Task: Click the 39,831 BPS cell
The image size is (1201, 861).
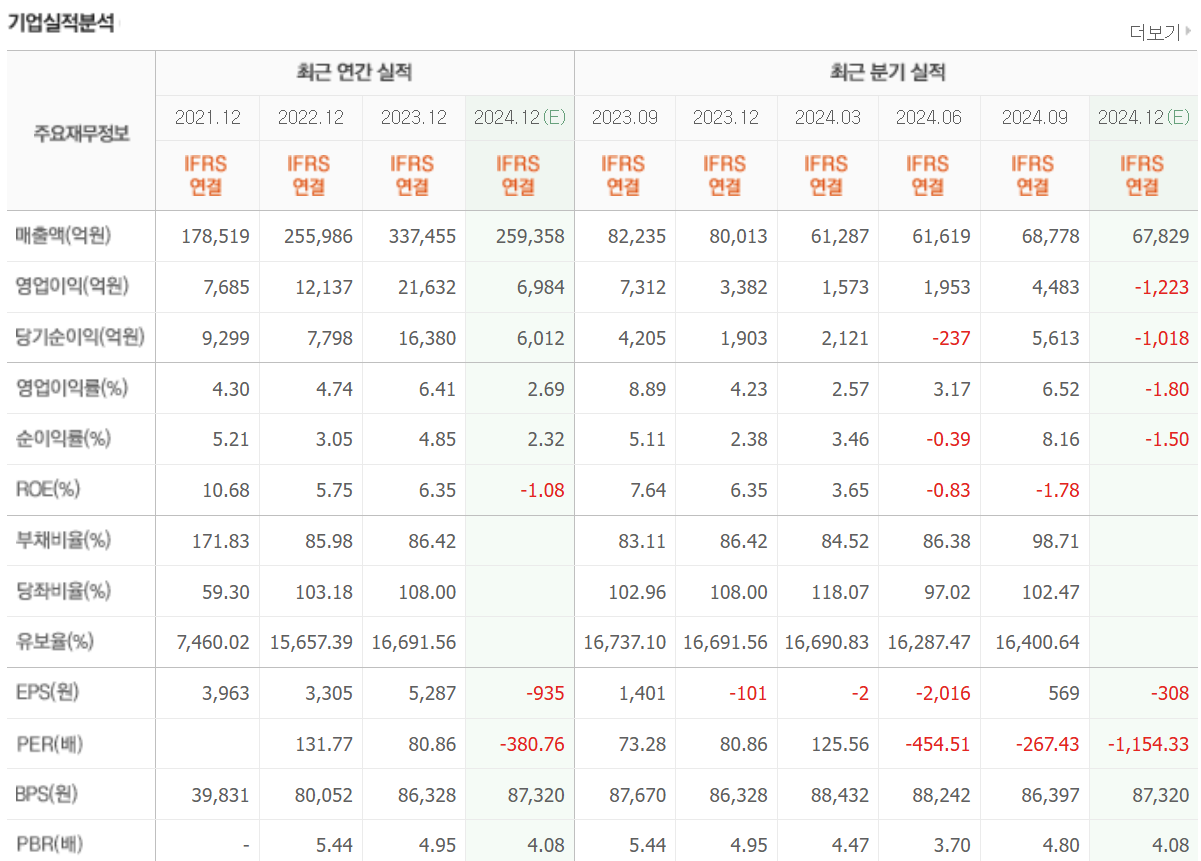Action: pos(221,796)
